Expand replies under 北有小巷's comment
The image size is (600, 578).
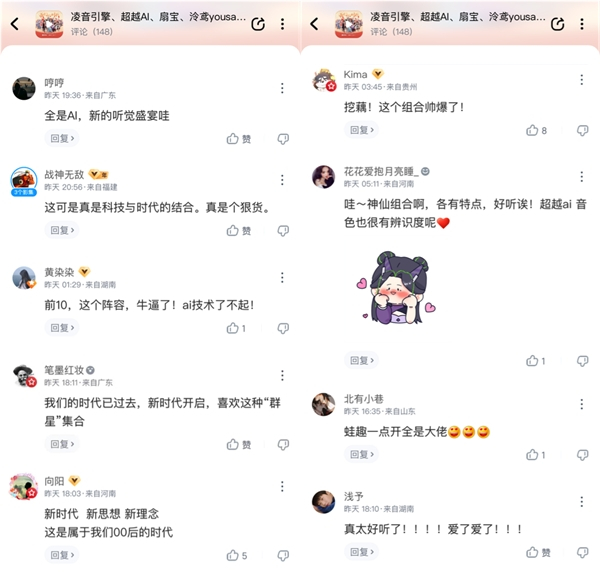pyautogui.click(x=362, y=454)
